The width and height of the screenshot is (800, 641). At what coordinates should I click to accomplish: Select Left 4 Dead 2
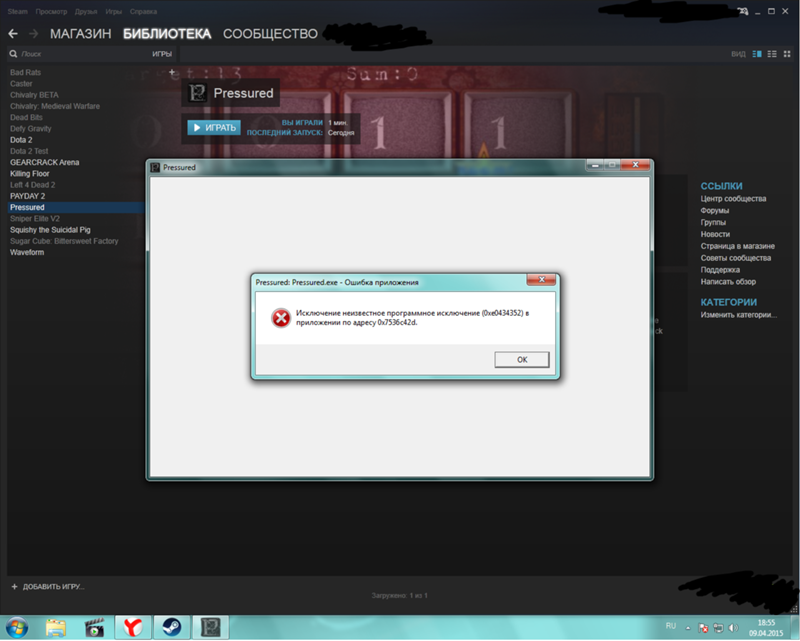(x=33, y=185)
